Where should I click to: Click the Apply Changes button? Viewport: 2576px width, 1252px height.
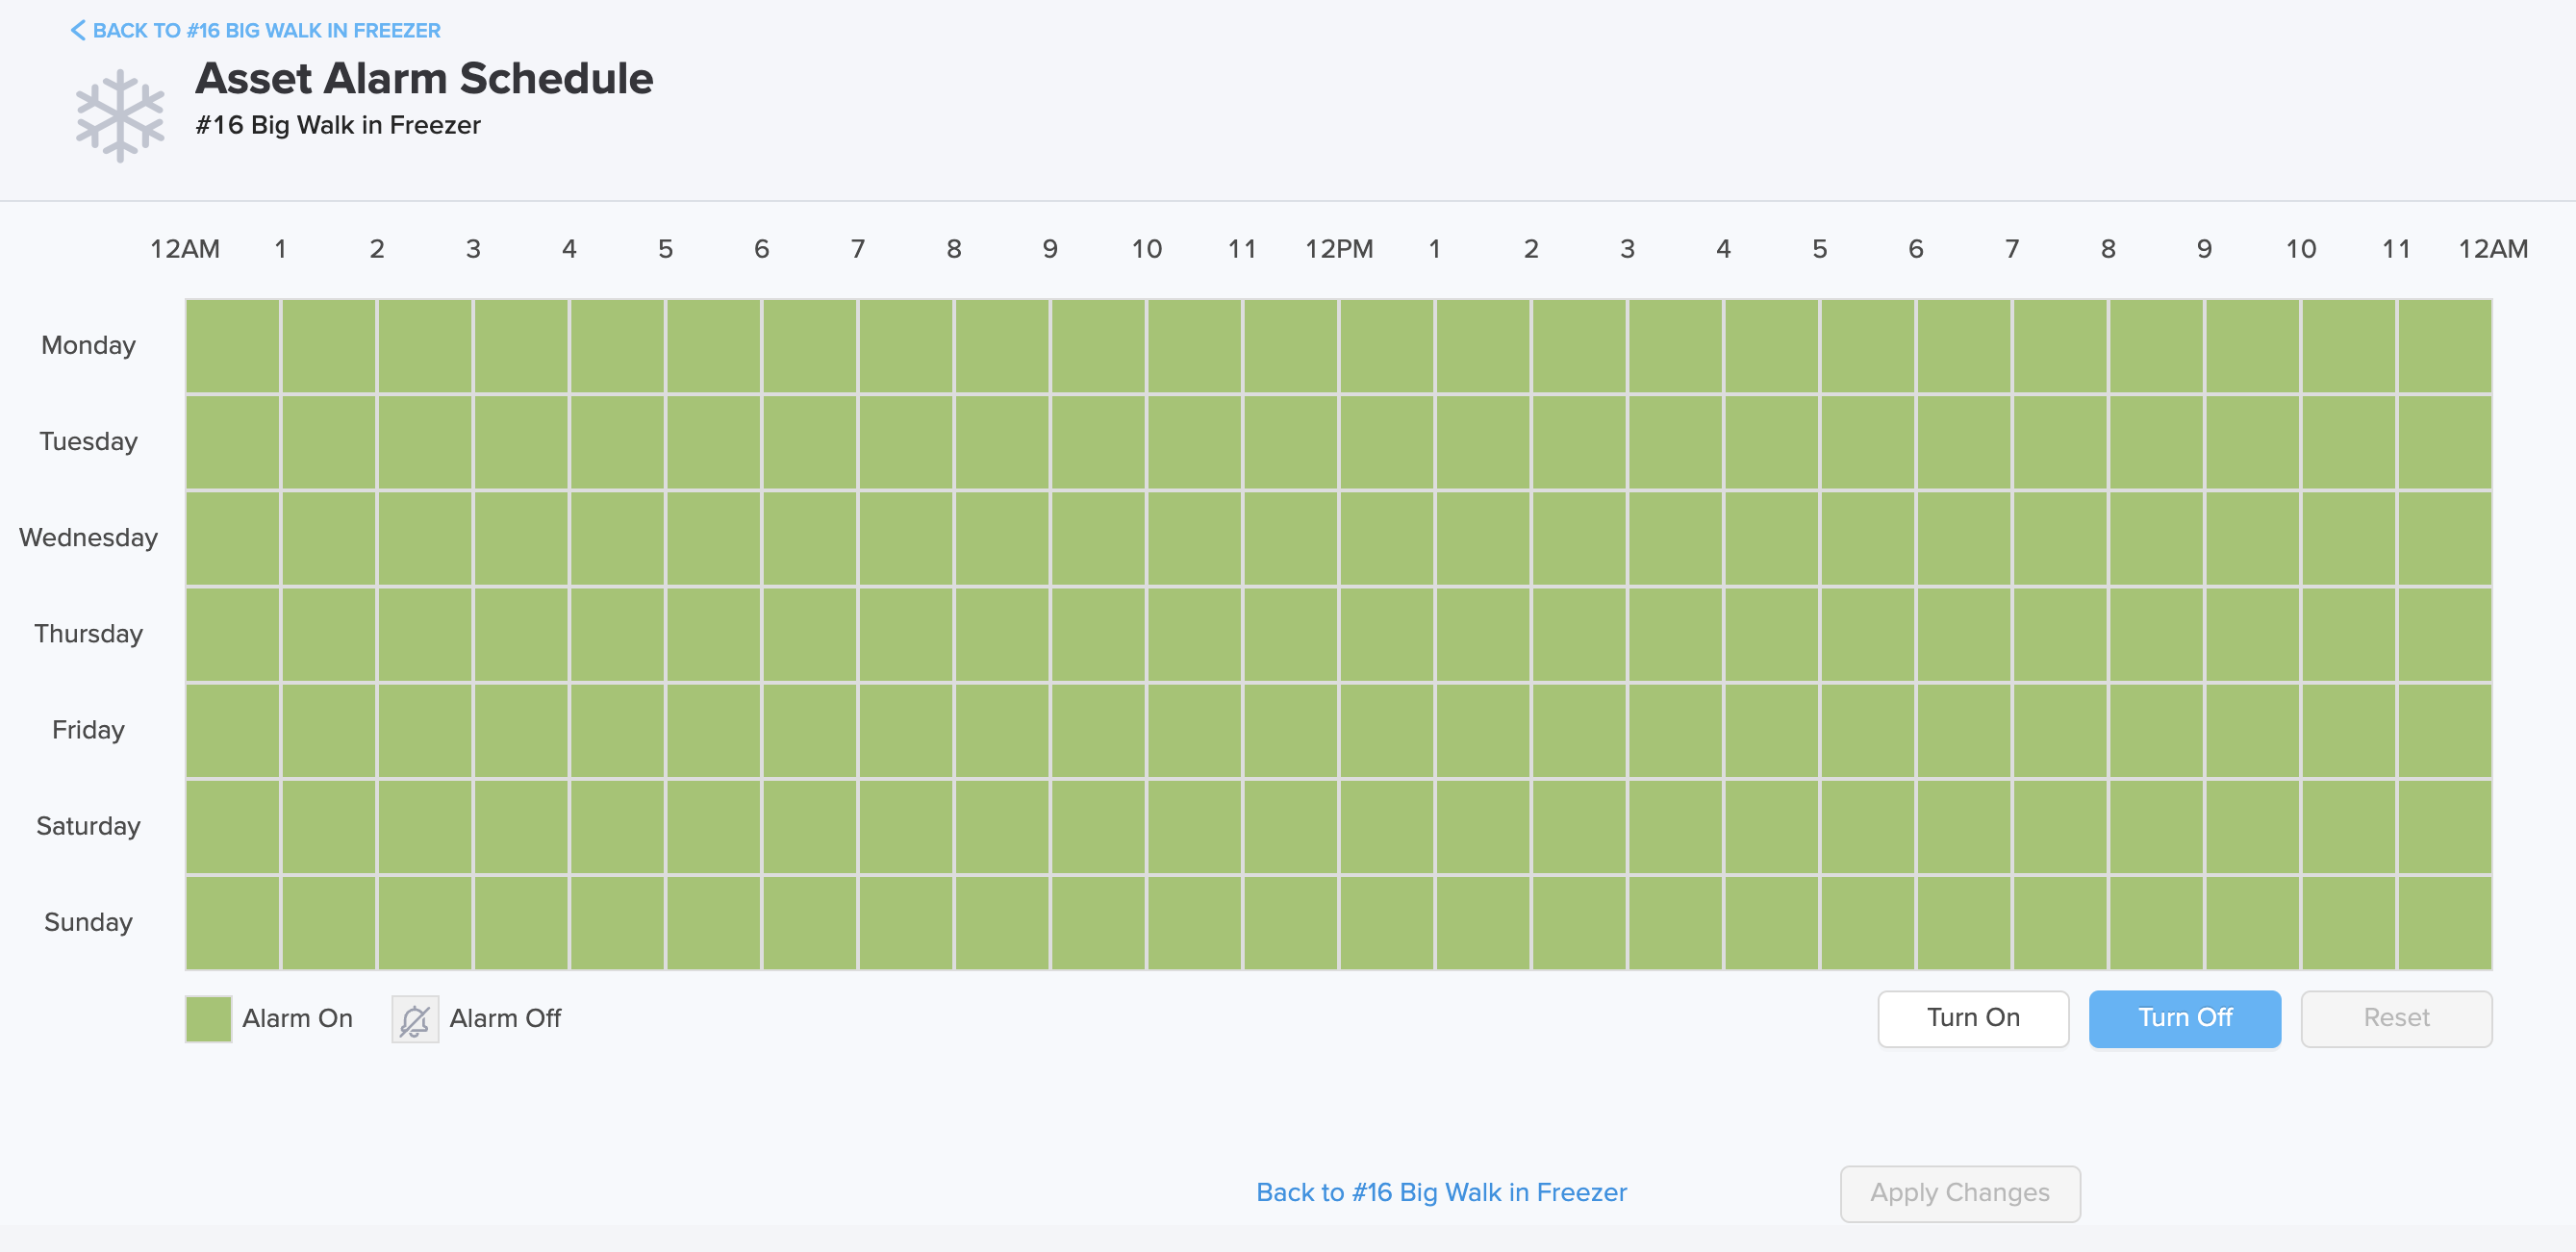tap(1960, 1193)
